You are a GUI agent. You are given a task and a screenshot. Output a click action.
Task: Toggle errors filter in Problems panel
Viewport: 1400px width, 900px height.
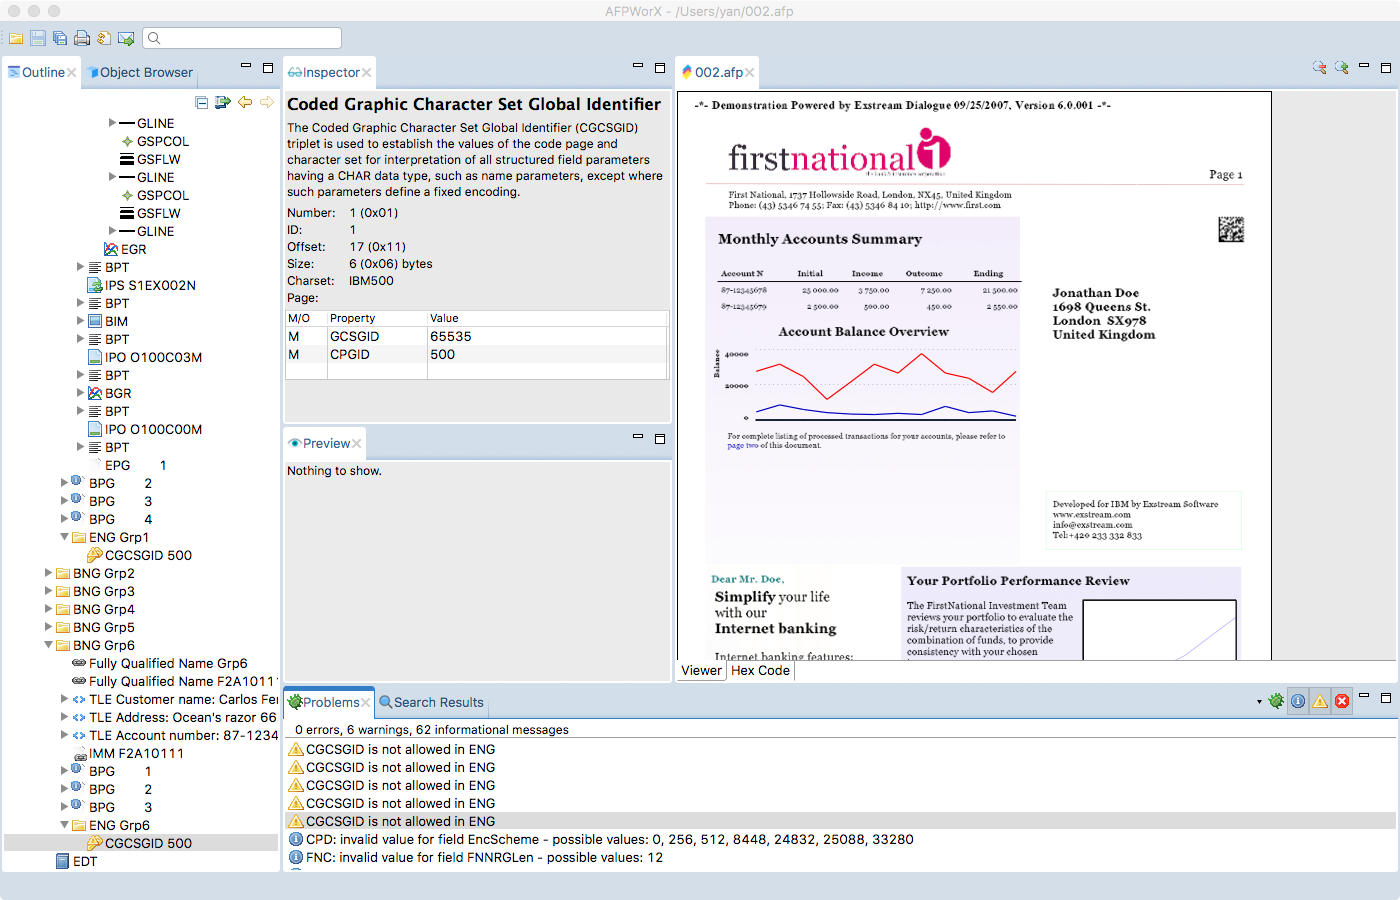tap(1342, 701)
